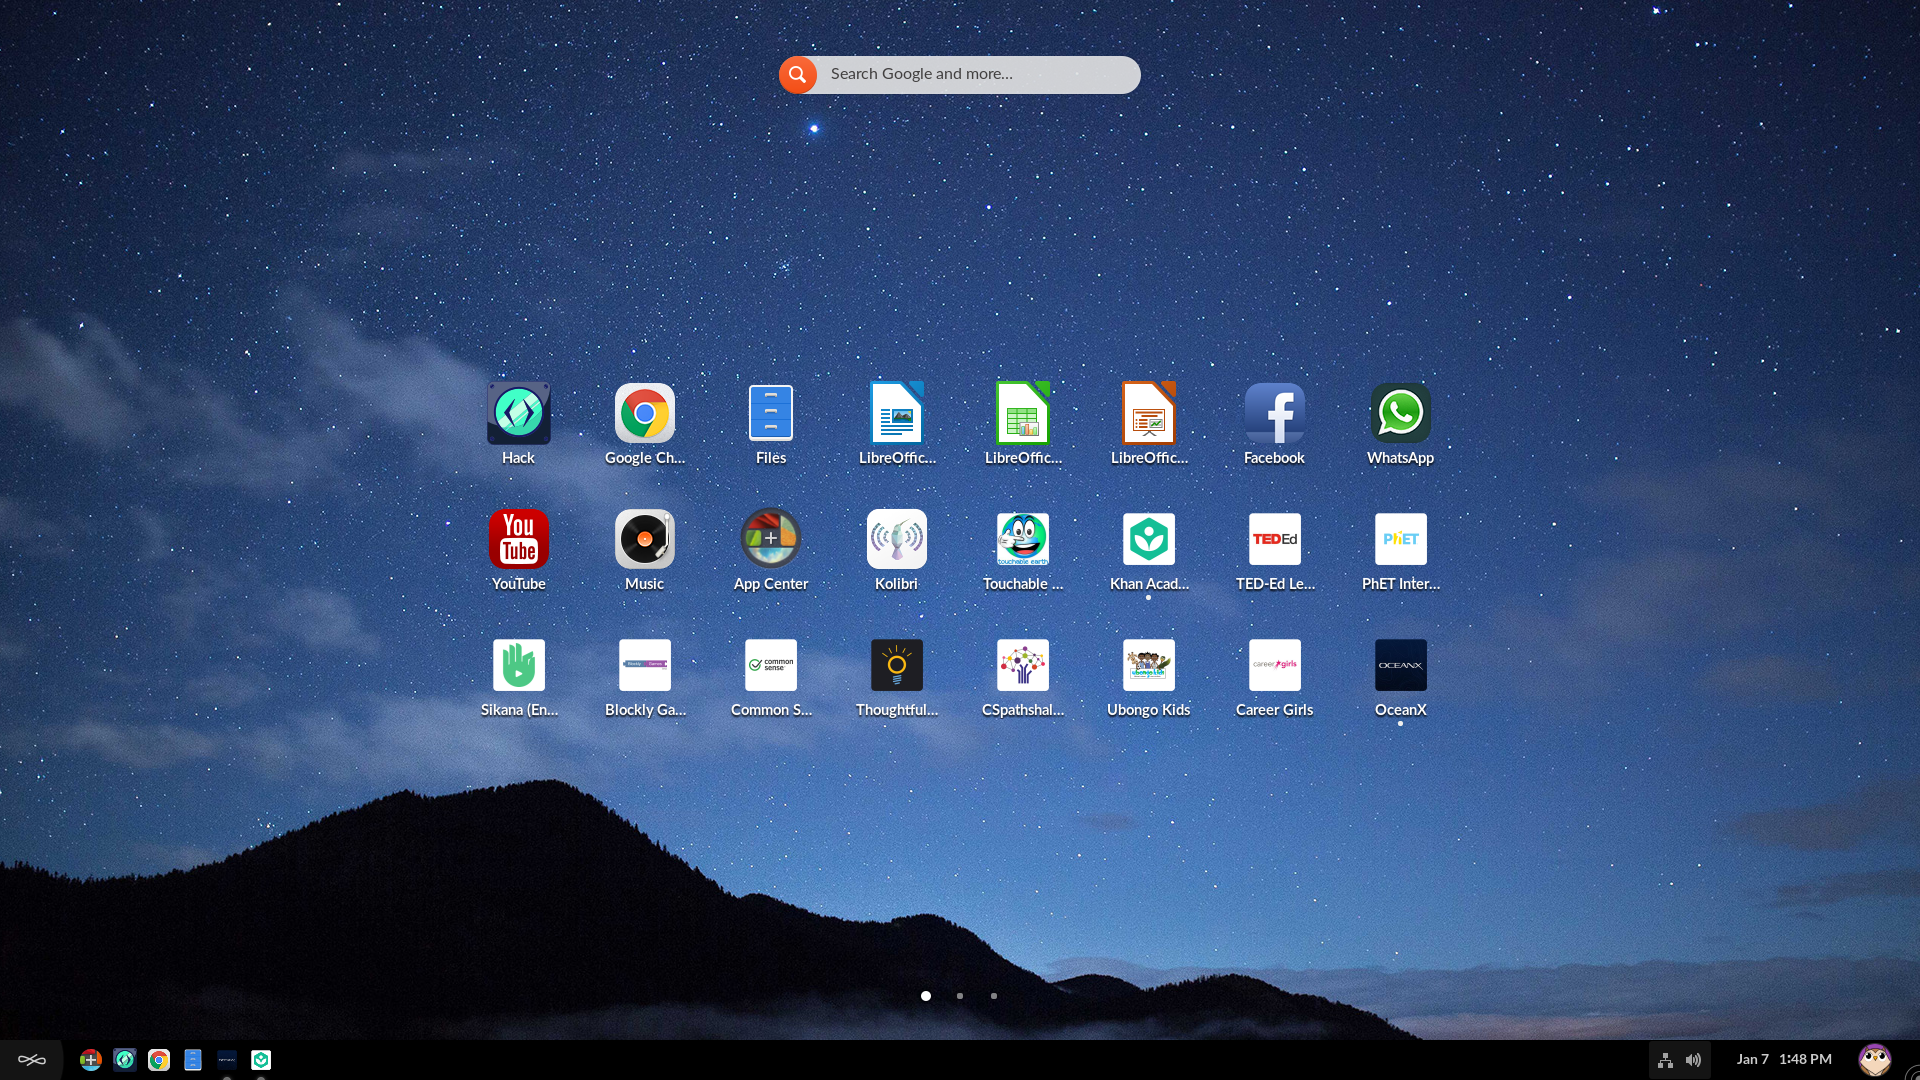Click the Career Girls label text
This screenshot has height=1080, width=1920.
1274,710
